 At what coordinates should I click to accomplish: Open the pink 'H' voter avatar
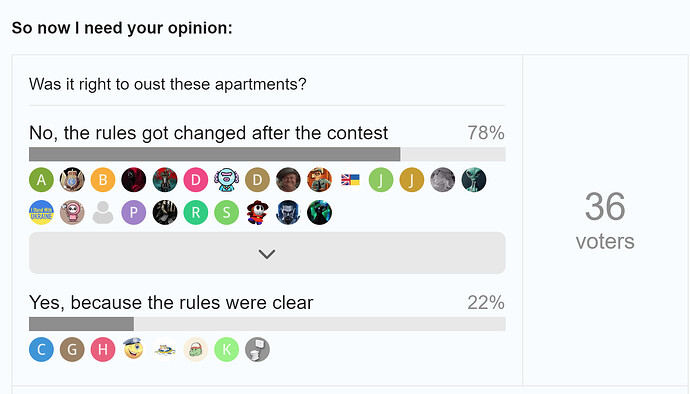point(103,350)
